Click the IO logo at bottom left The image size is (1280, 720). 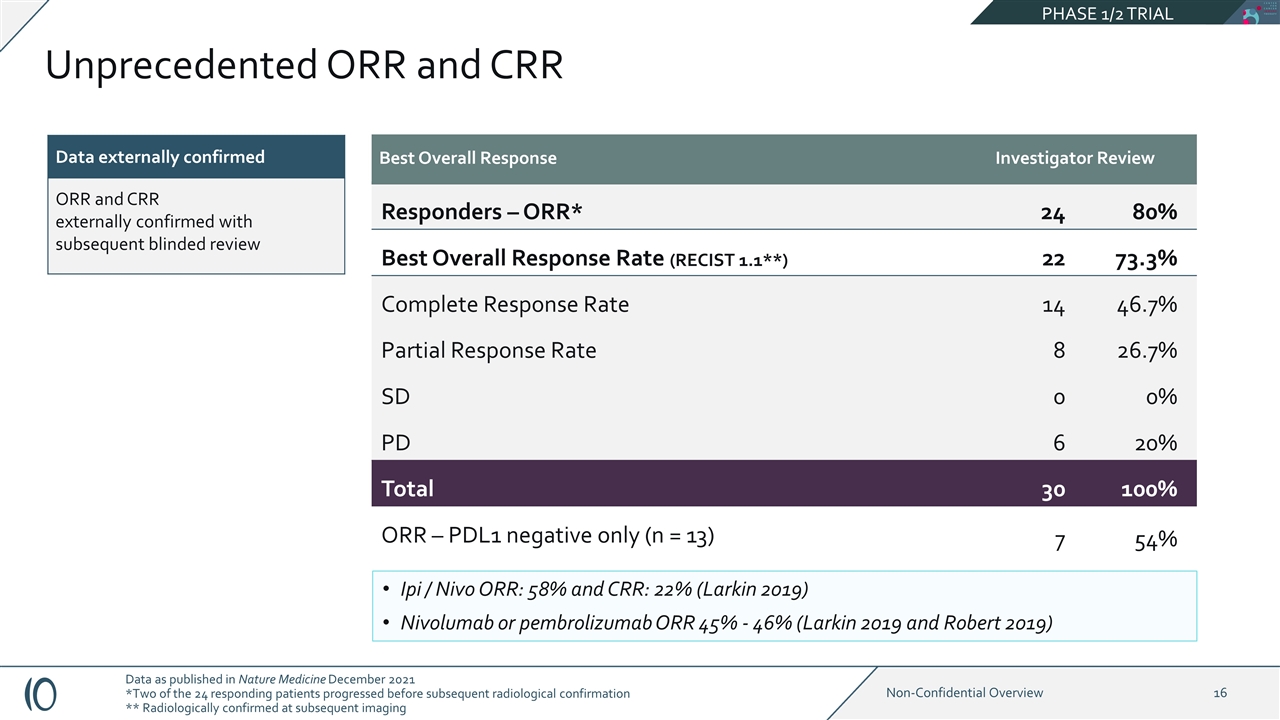(40, 693)
